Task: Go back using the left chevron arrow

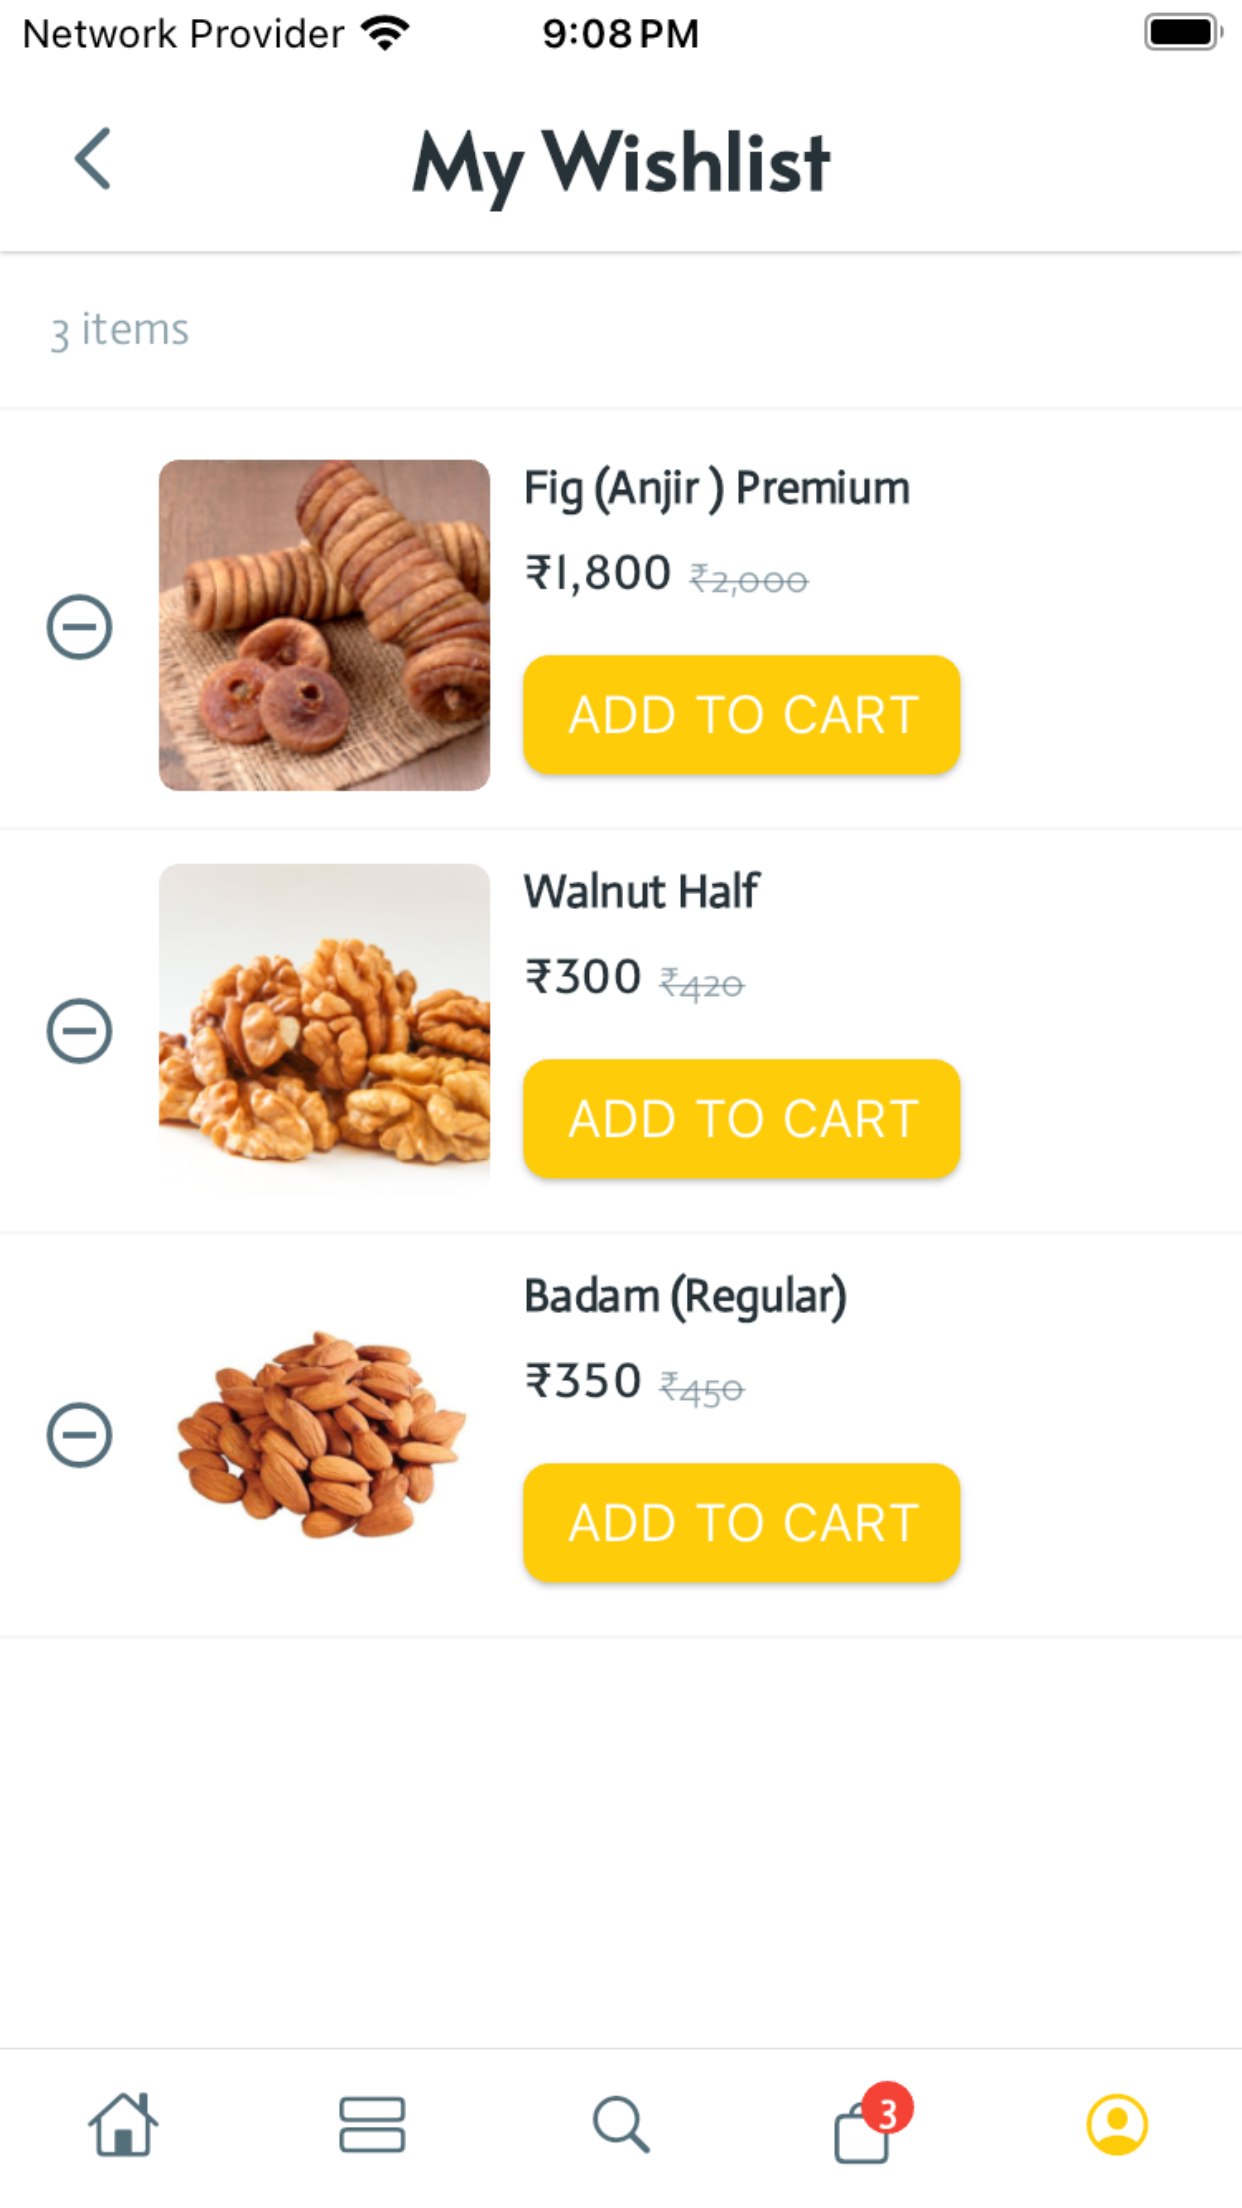Action: (x=93, y=158)
